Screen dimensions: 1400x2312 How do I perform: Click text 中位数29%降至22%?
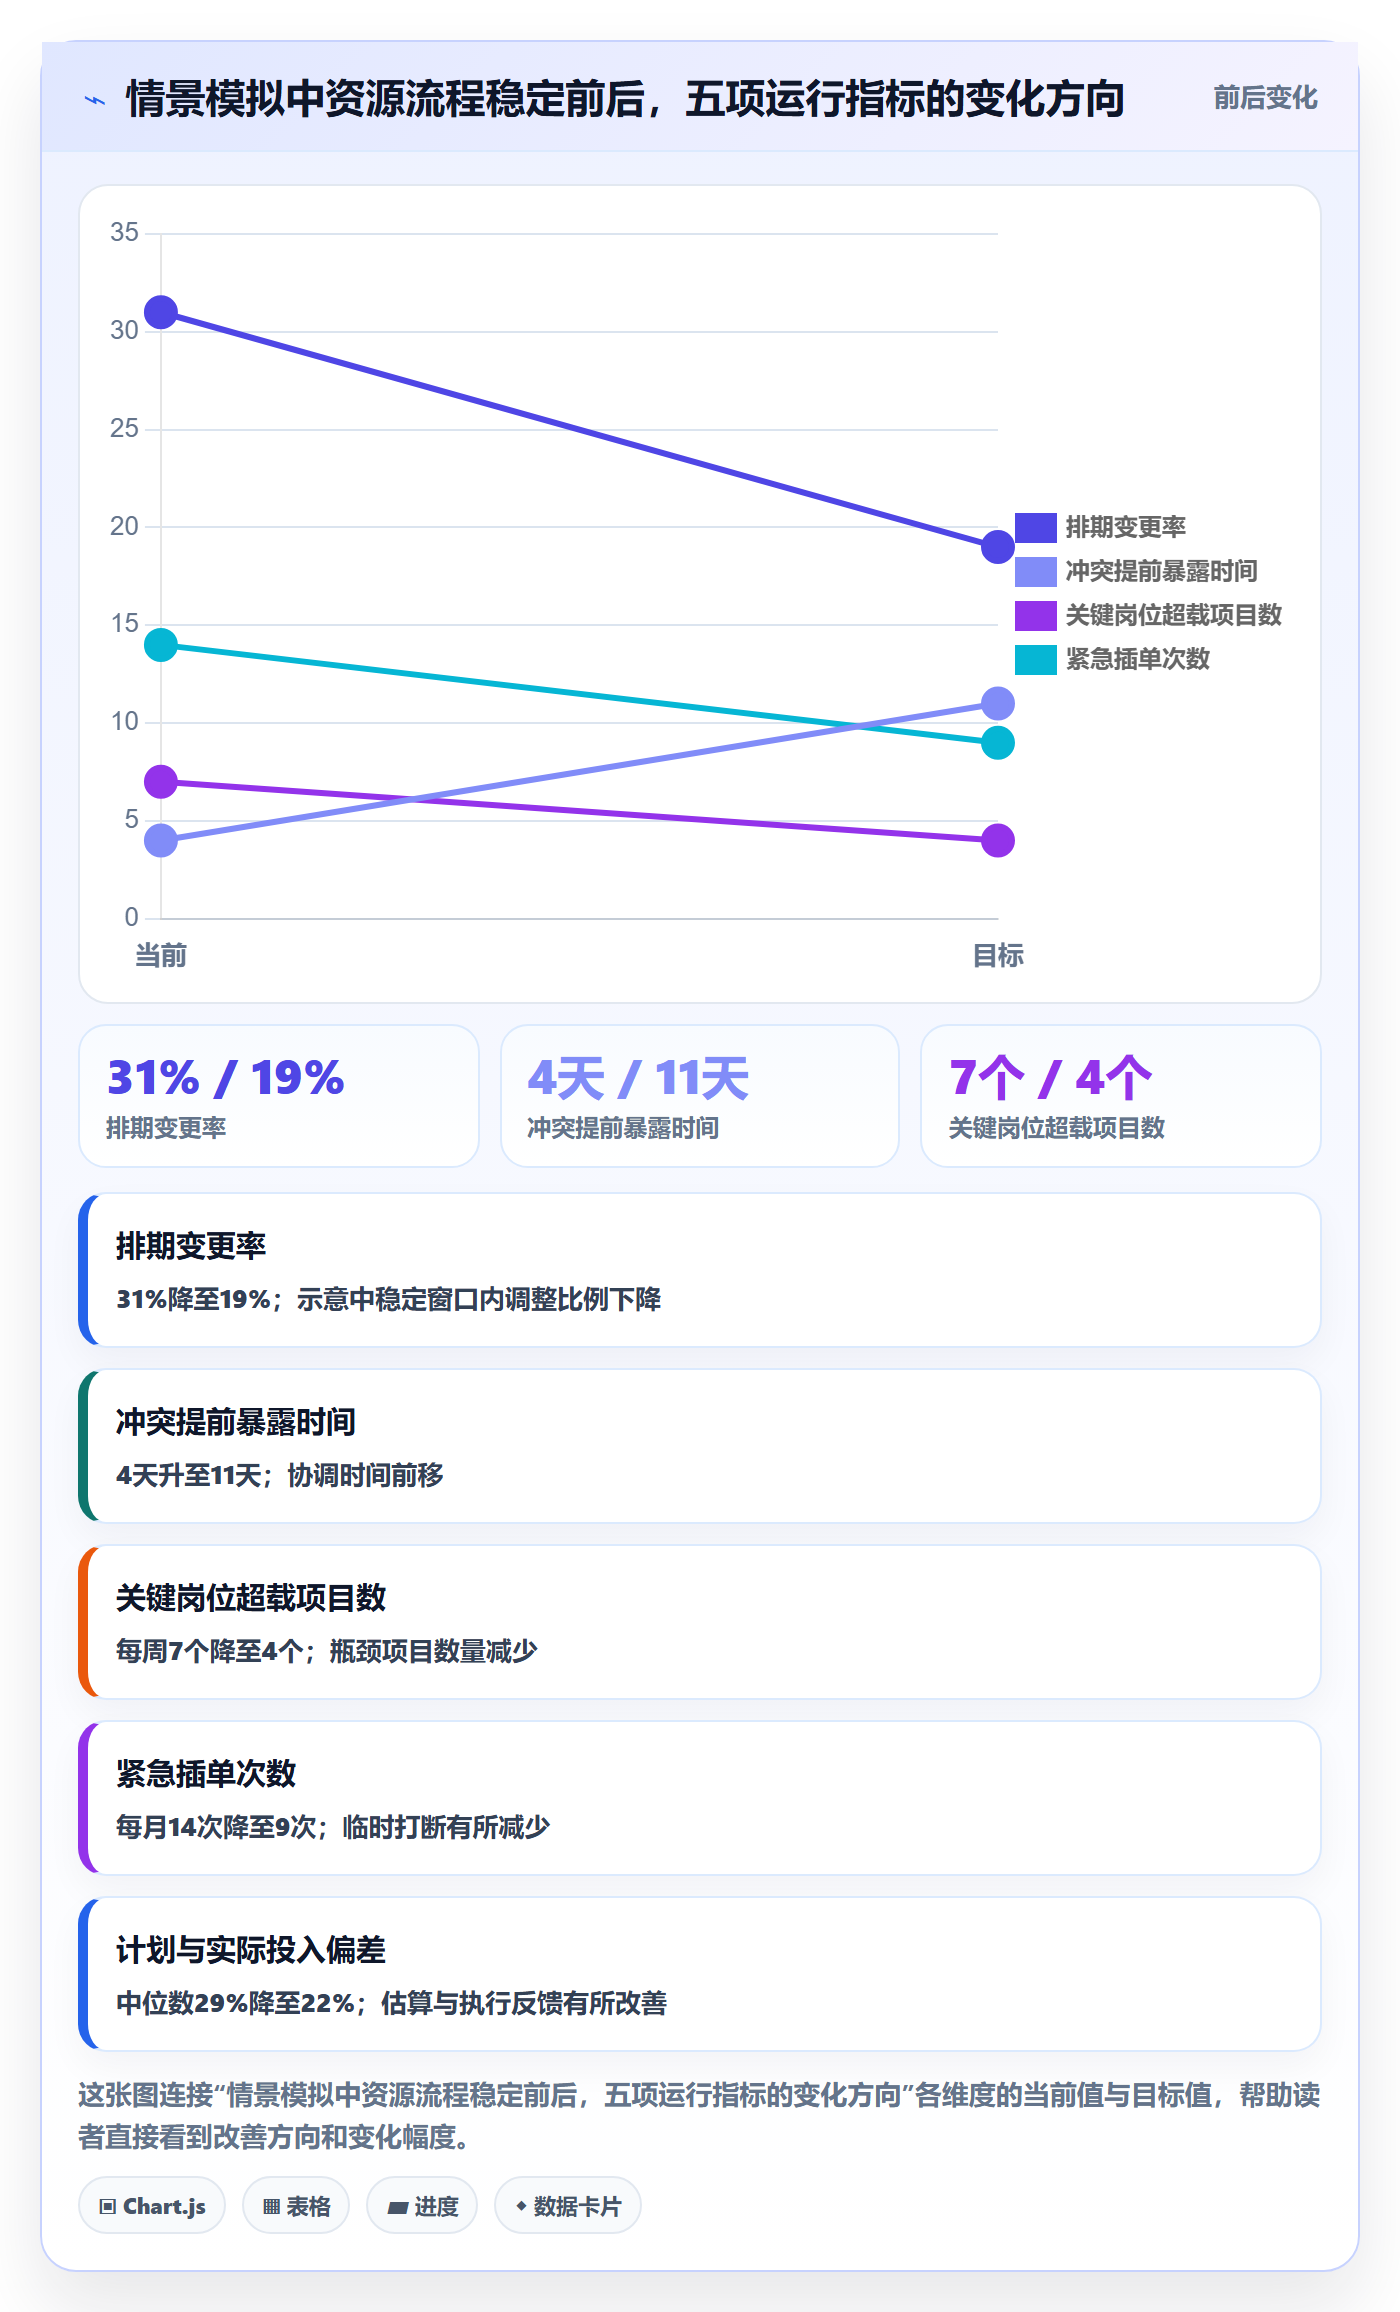point(235,2003)
